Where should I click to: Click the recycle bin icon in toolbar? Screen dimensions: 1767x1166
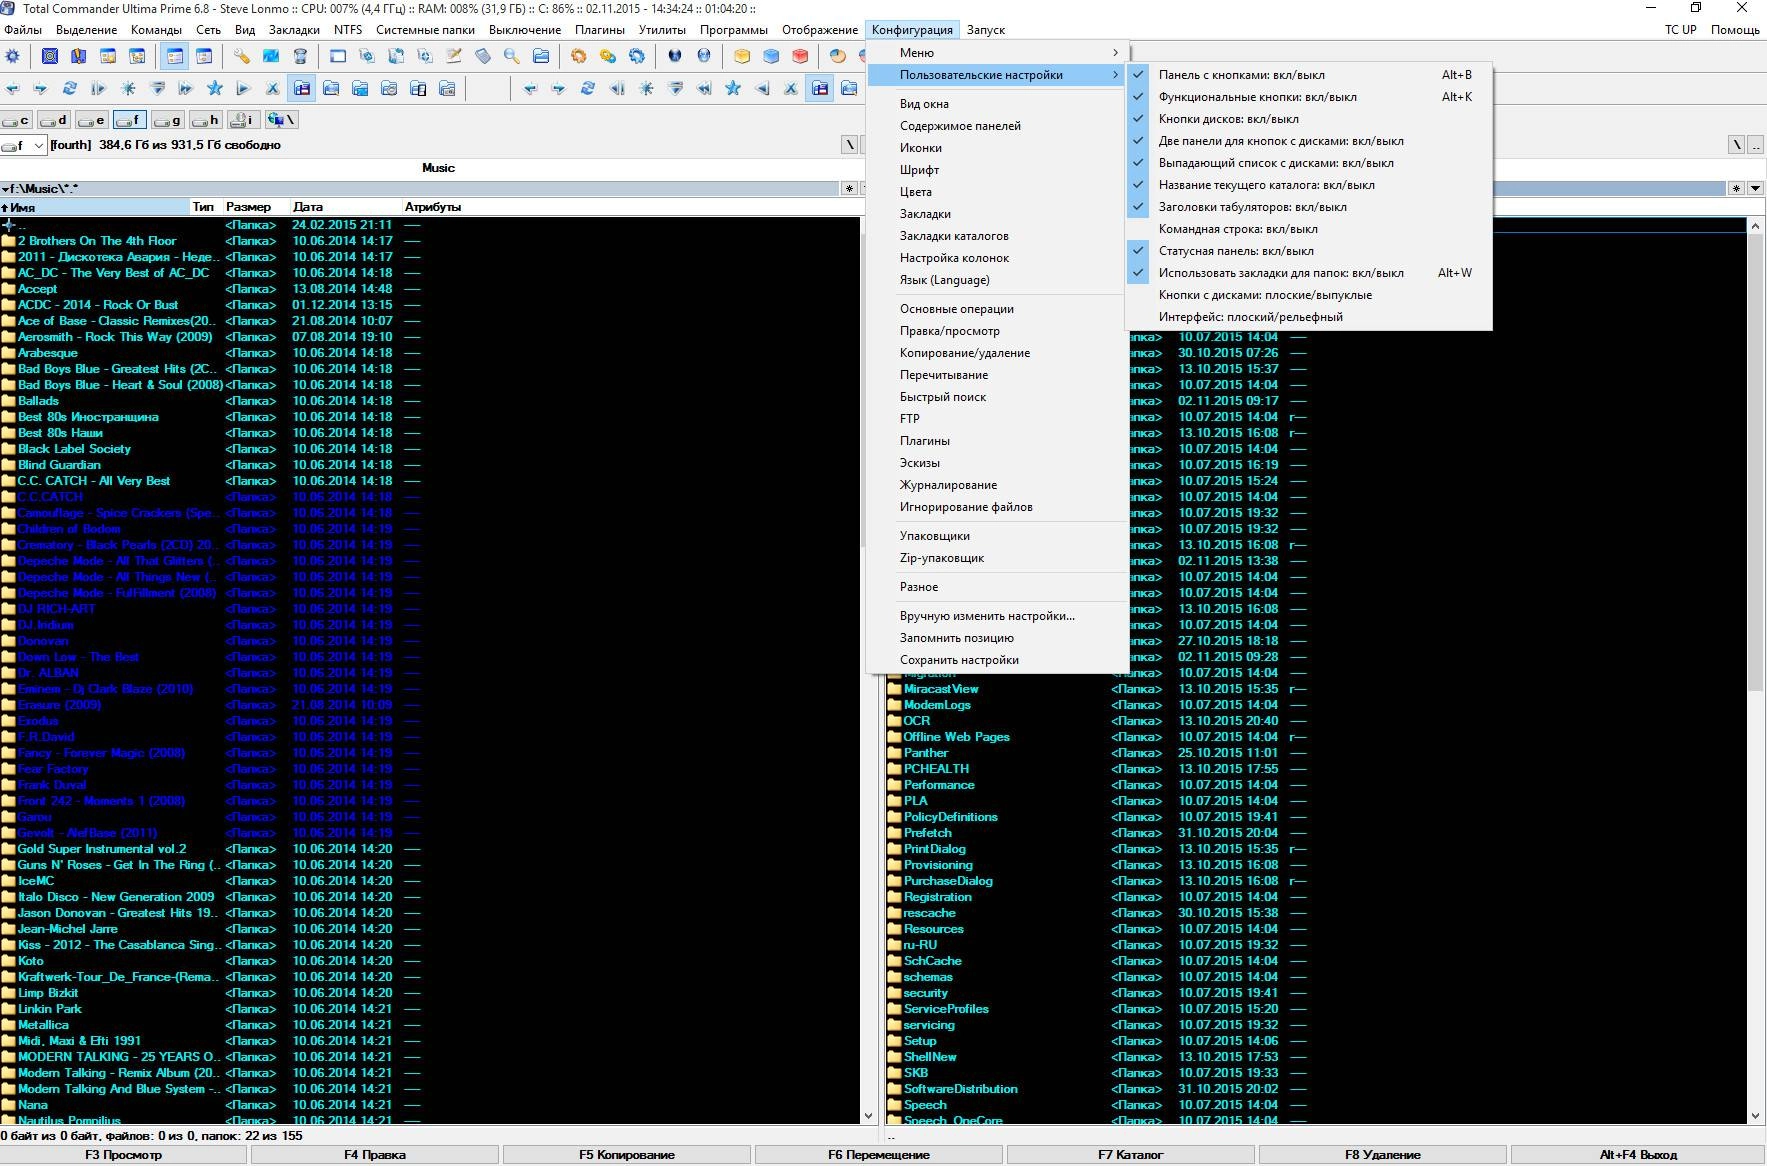[x=300, y=56]
